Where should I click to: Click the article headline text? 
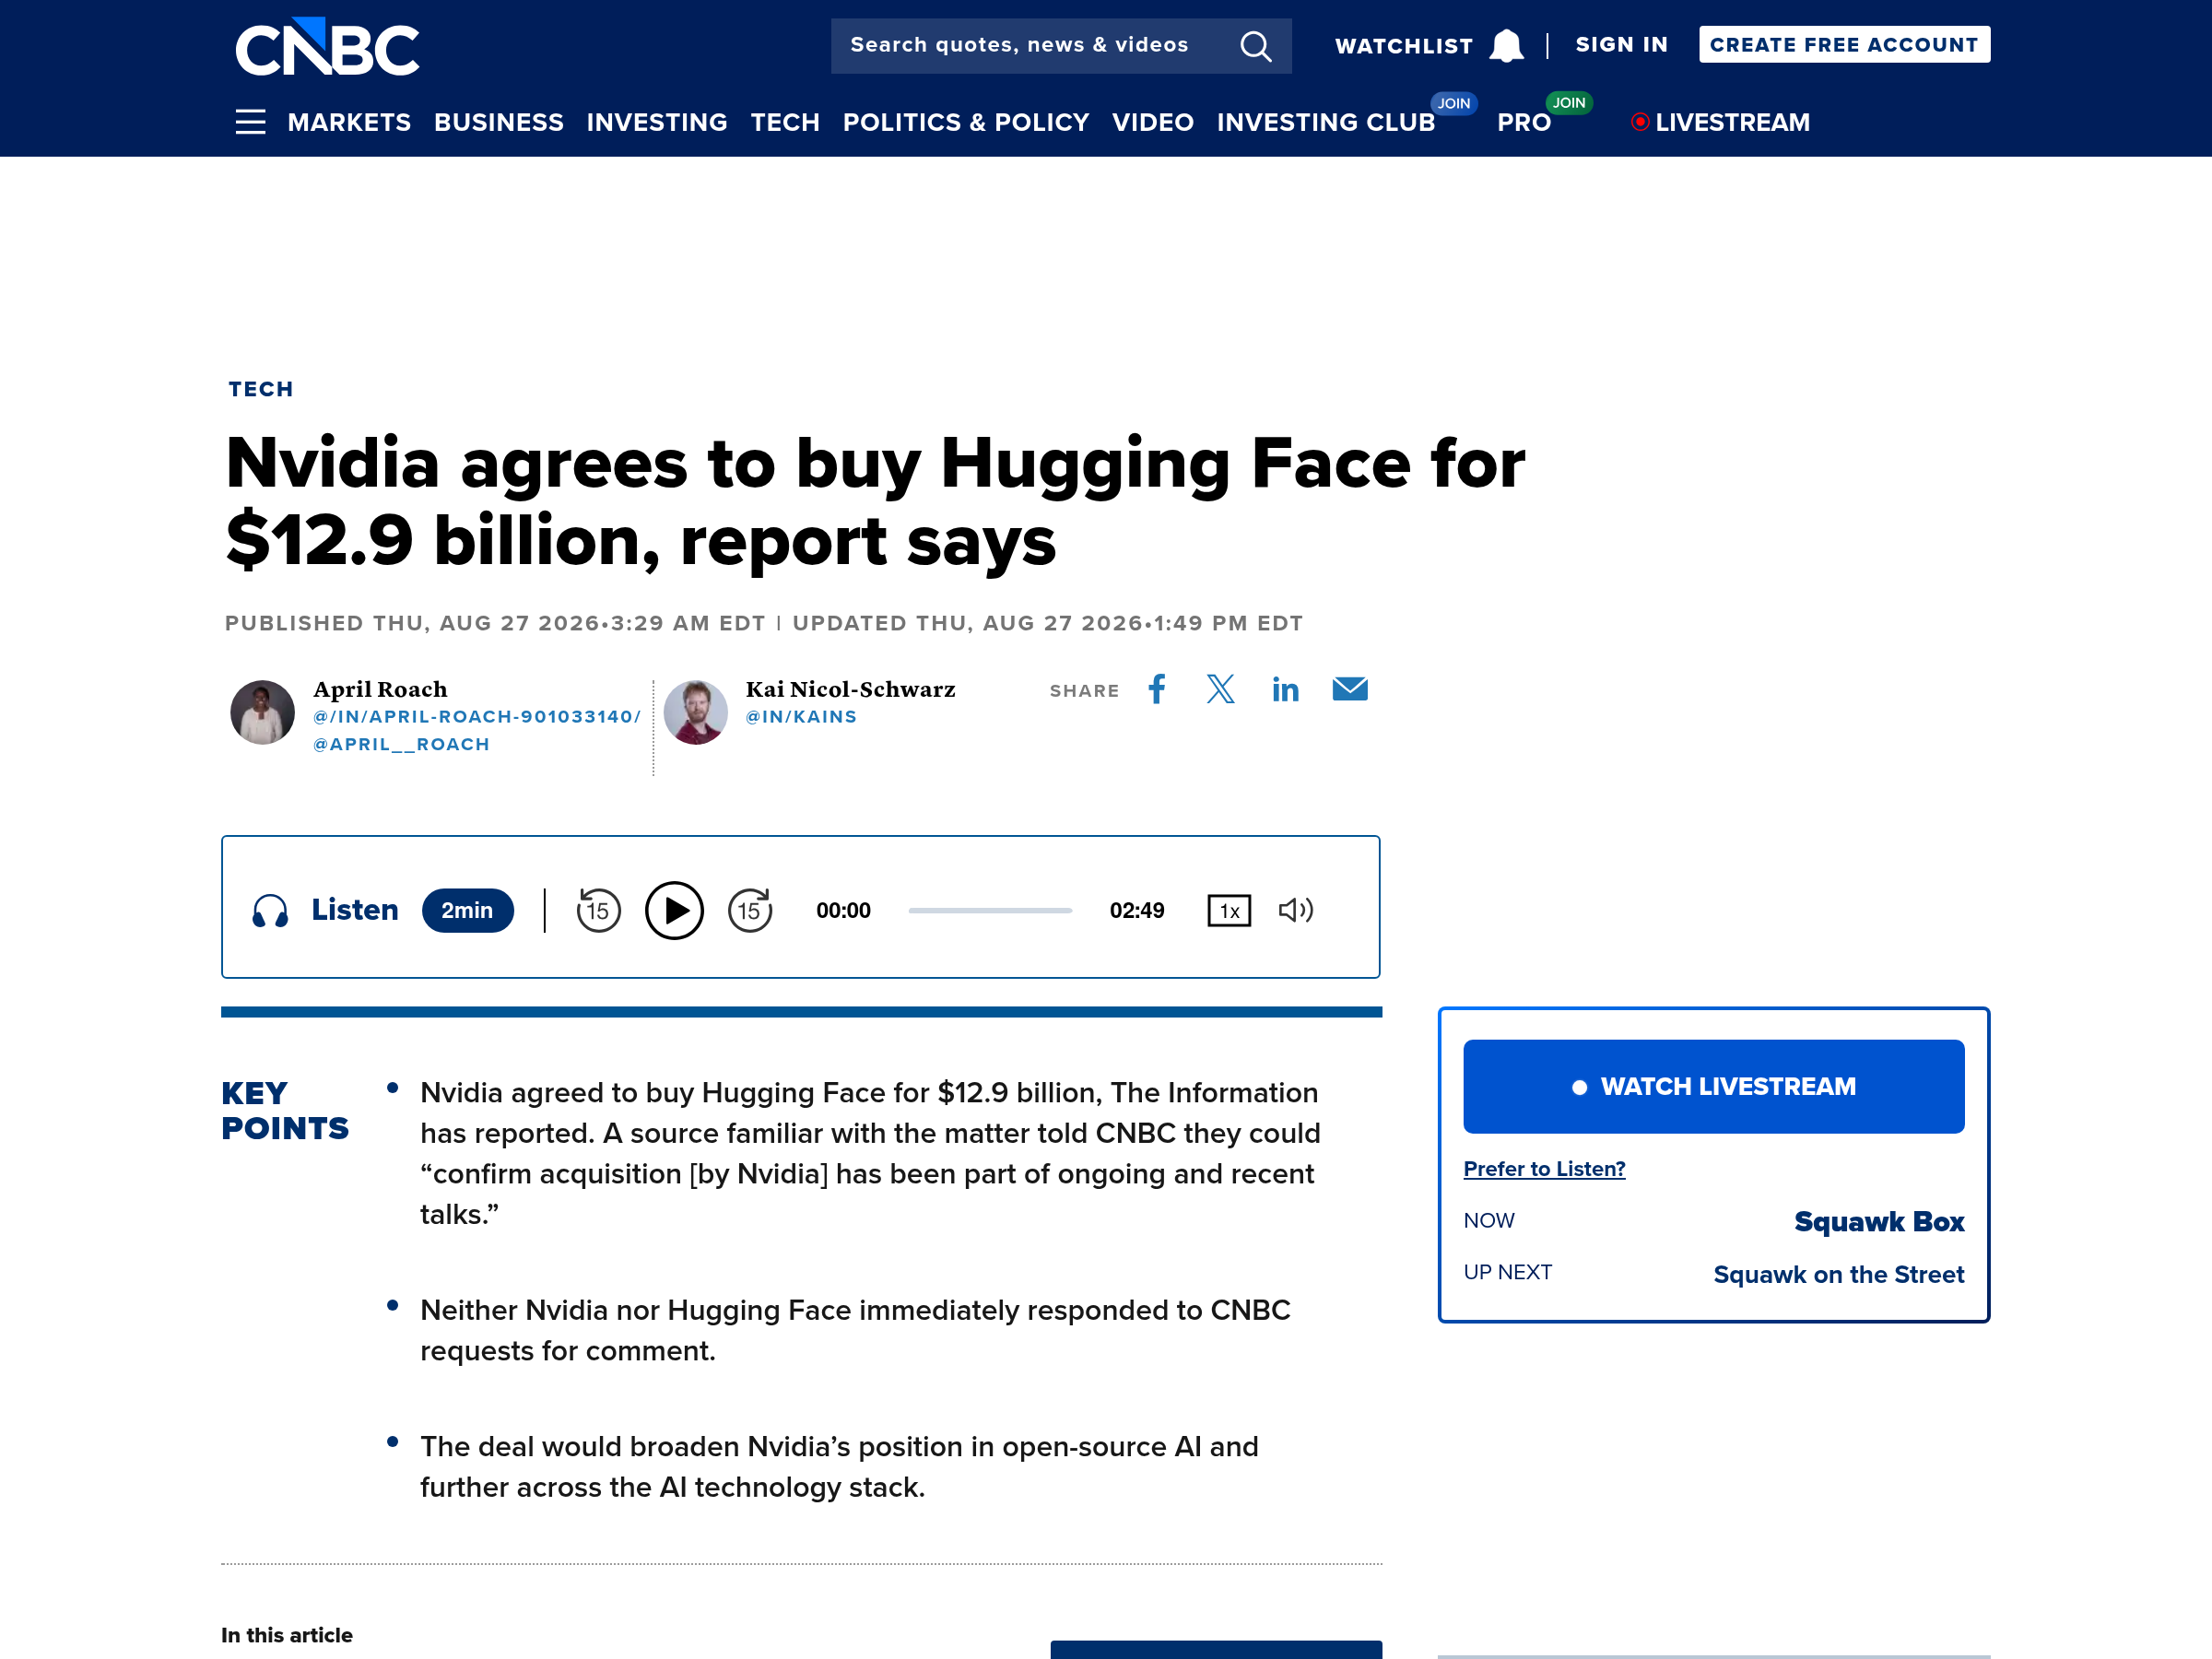tap(875, 502)
